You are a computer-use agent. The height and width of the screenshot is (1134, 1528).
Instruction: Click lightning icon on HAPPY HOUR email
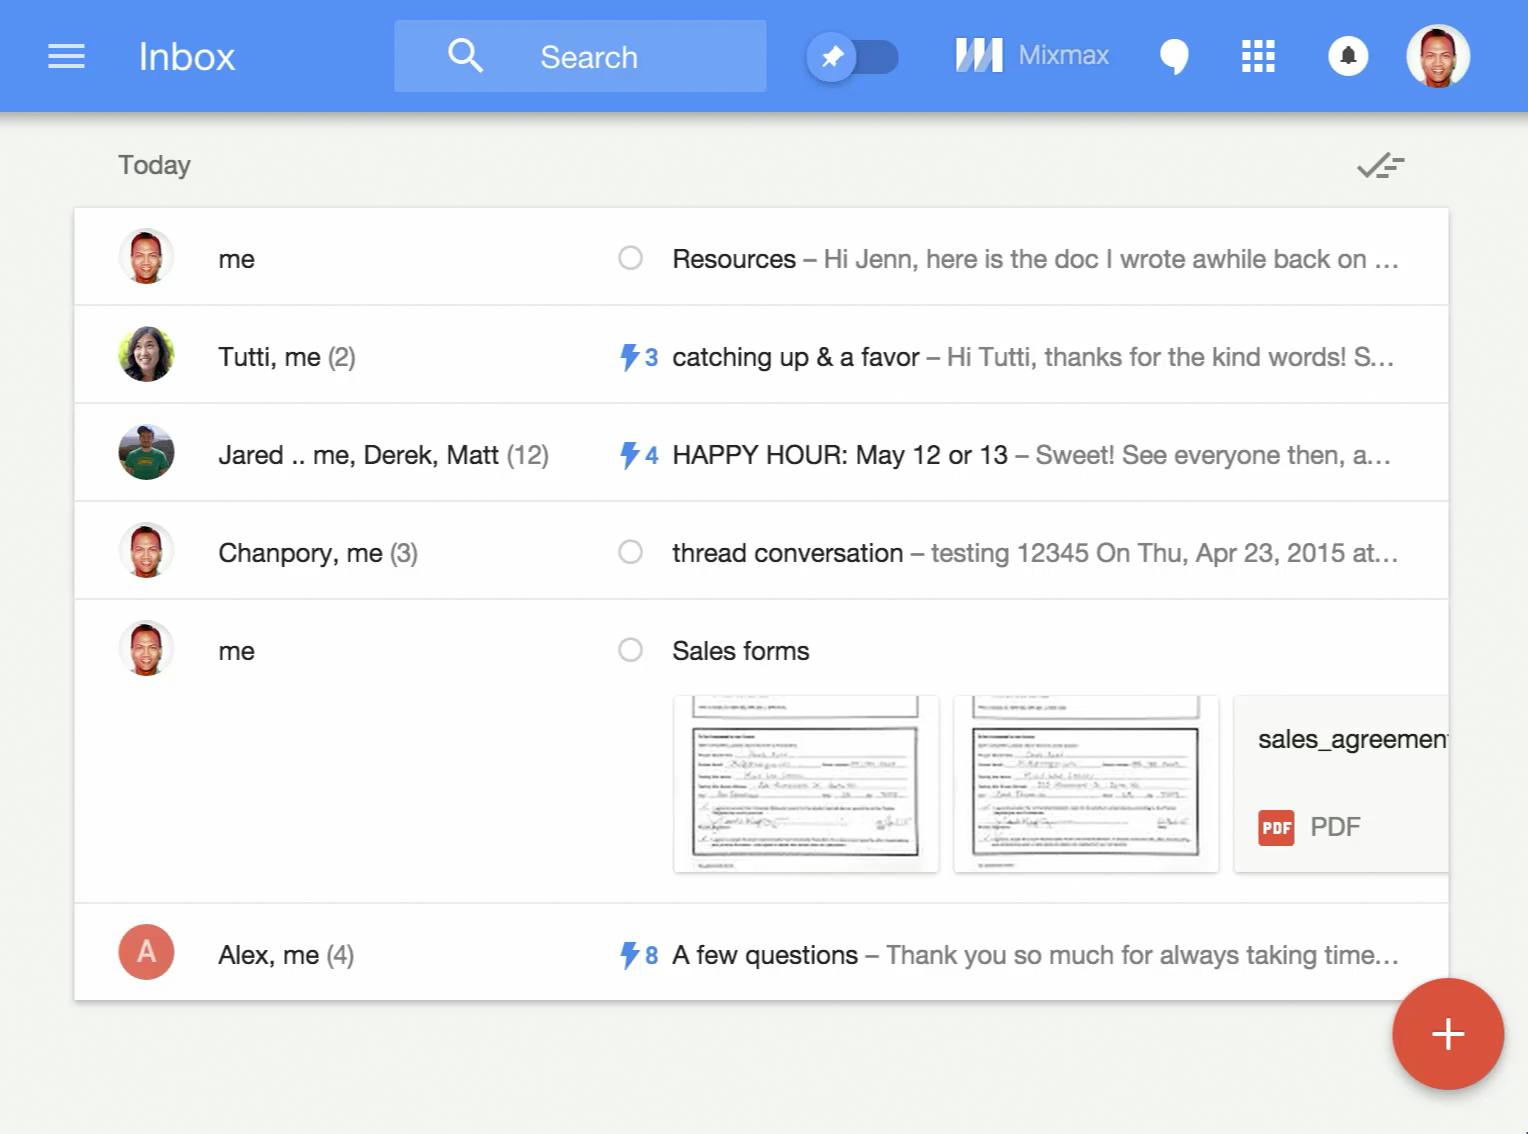point(629,455)
